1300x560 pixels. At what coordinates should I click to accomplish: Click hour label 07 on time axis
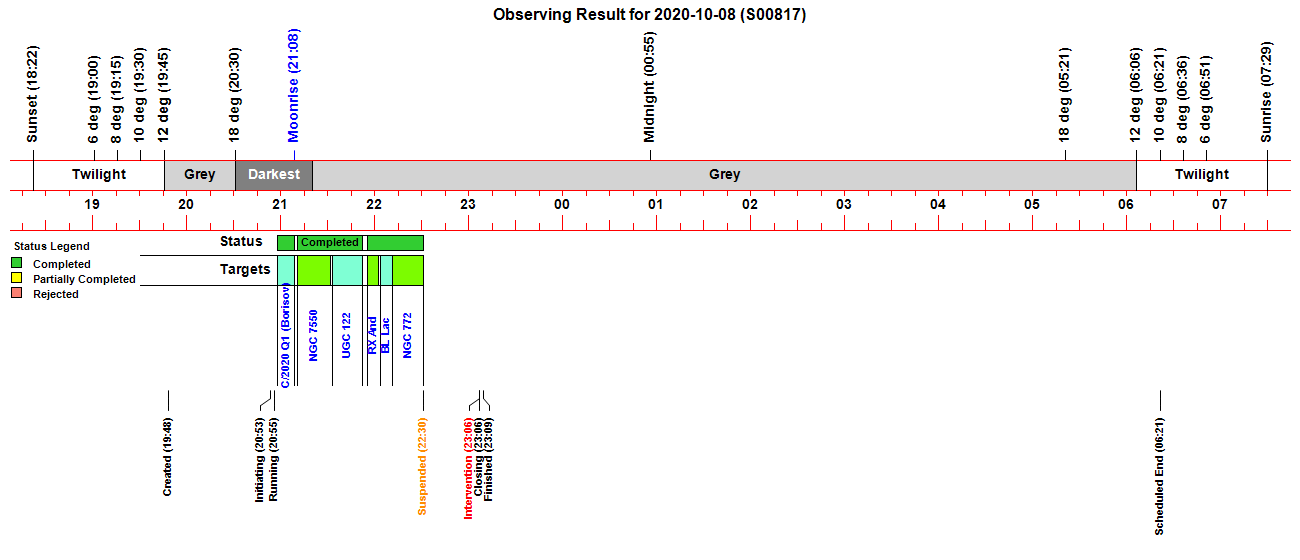[1220, 204]
